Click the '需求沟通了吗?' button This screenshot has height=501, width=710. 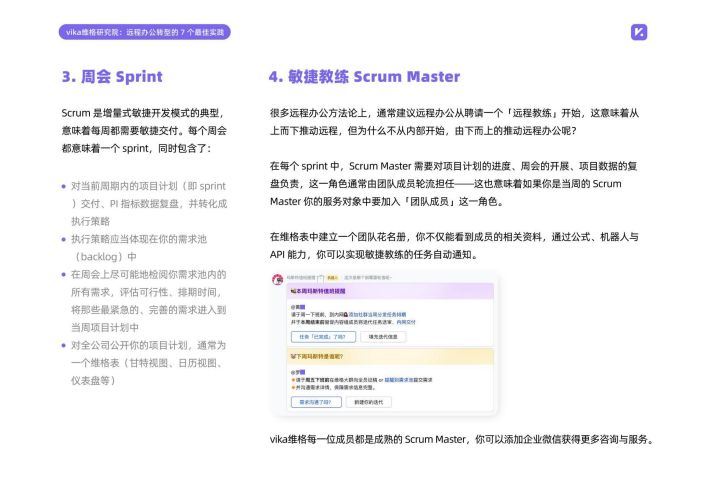[316, 402]
